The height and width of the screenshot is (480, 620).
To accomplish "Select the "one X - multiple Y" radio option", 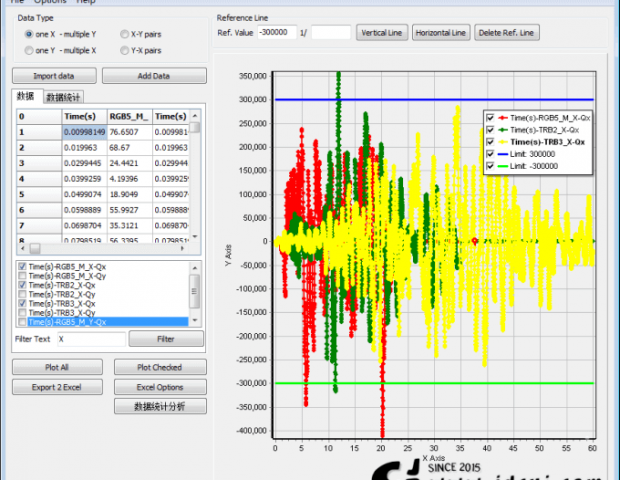I will tap(29, 33).
